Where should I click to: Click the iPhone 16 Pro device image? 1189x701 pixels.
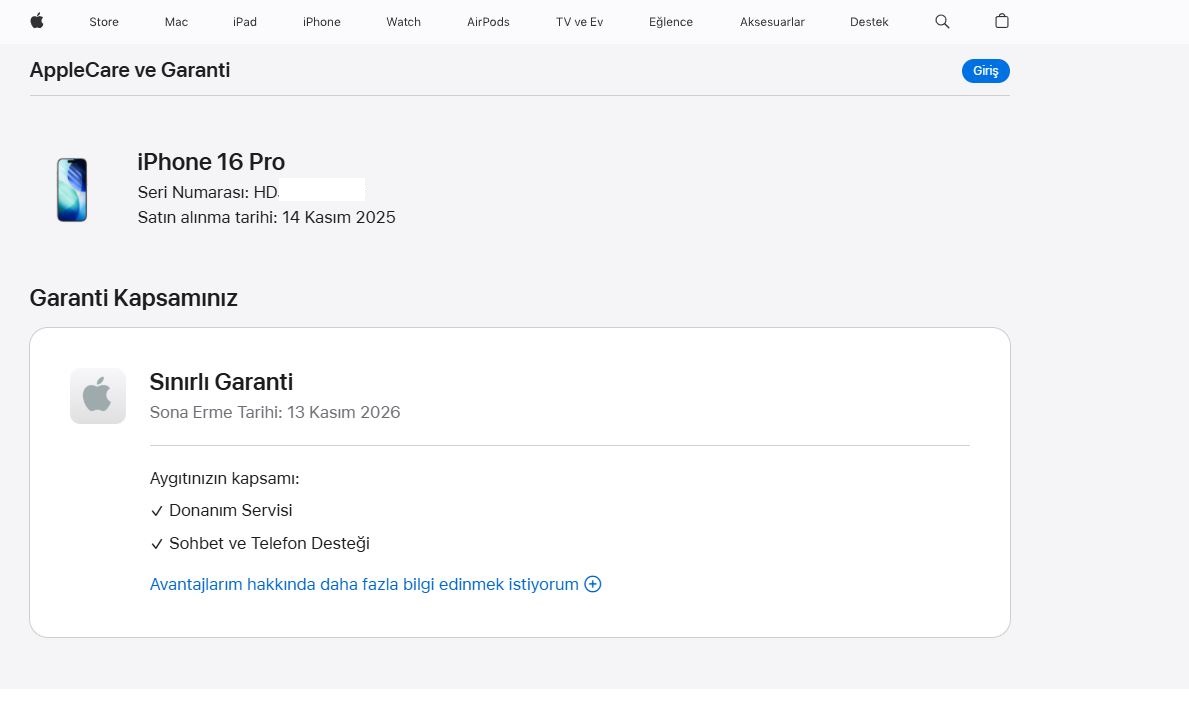(x=72, y=190)
